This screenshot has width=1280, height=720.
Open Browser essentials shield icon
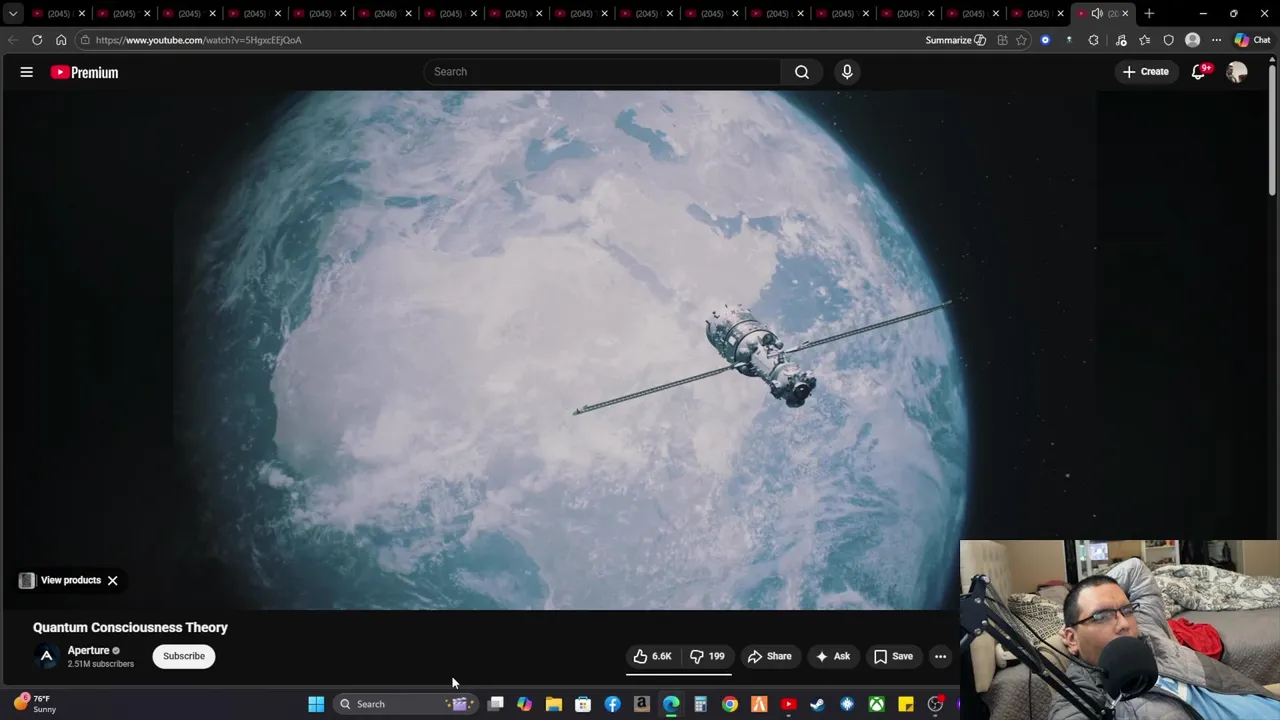[x=1168, y=40]
